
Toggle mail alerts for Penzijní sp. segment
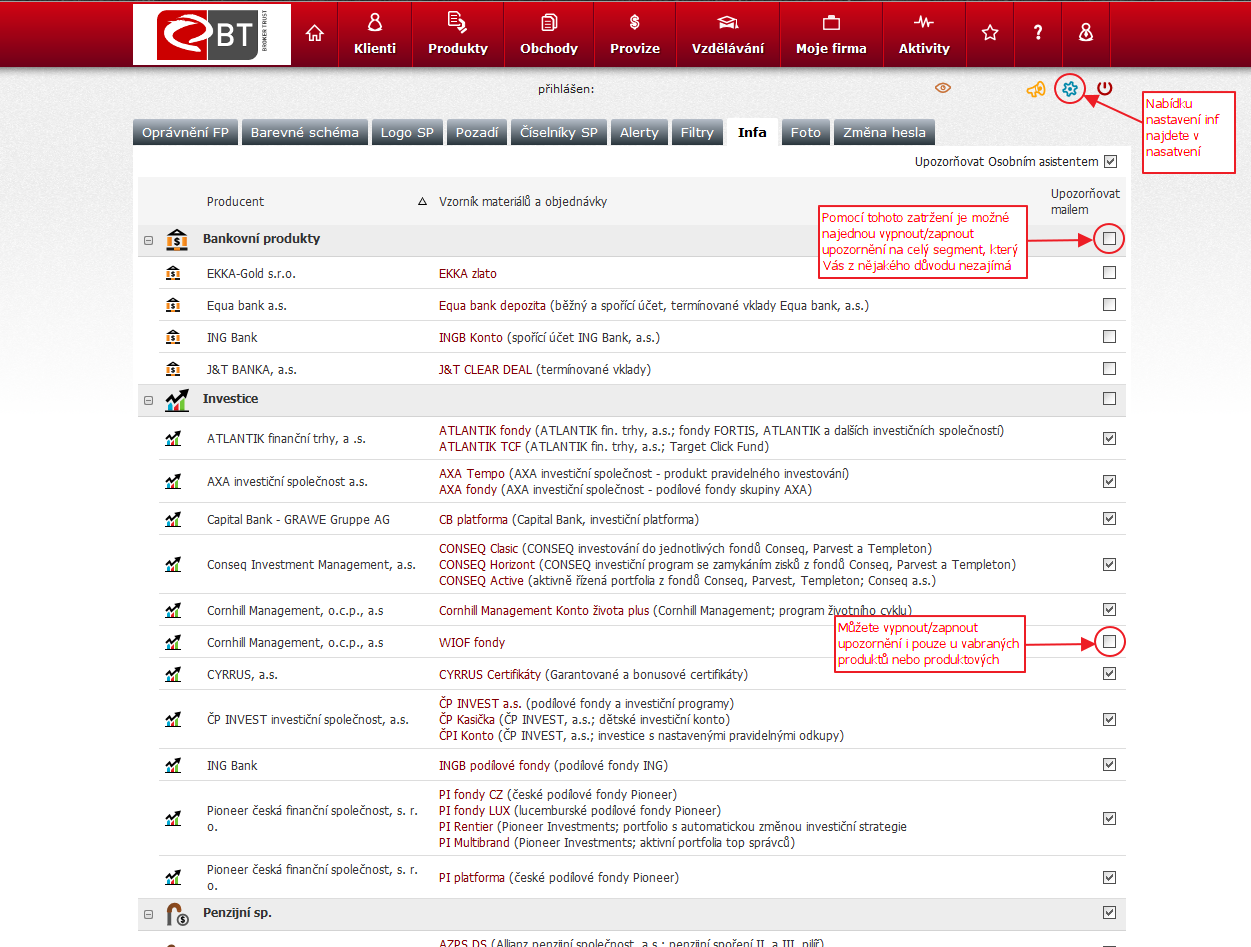1109,913
